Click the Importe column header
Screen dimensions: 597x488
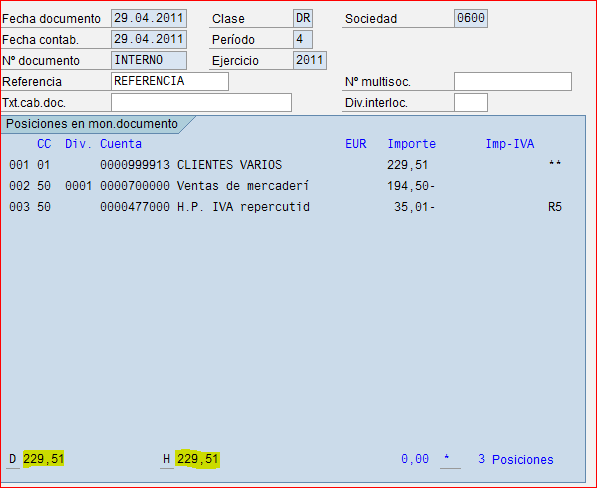click(x=412, y=144)
